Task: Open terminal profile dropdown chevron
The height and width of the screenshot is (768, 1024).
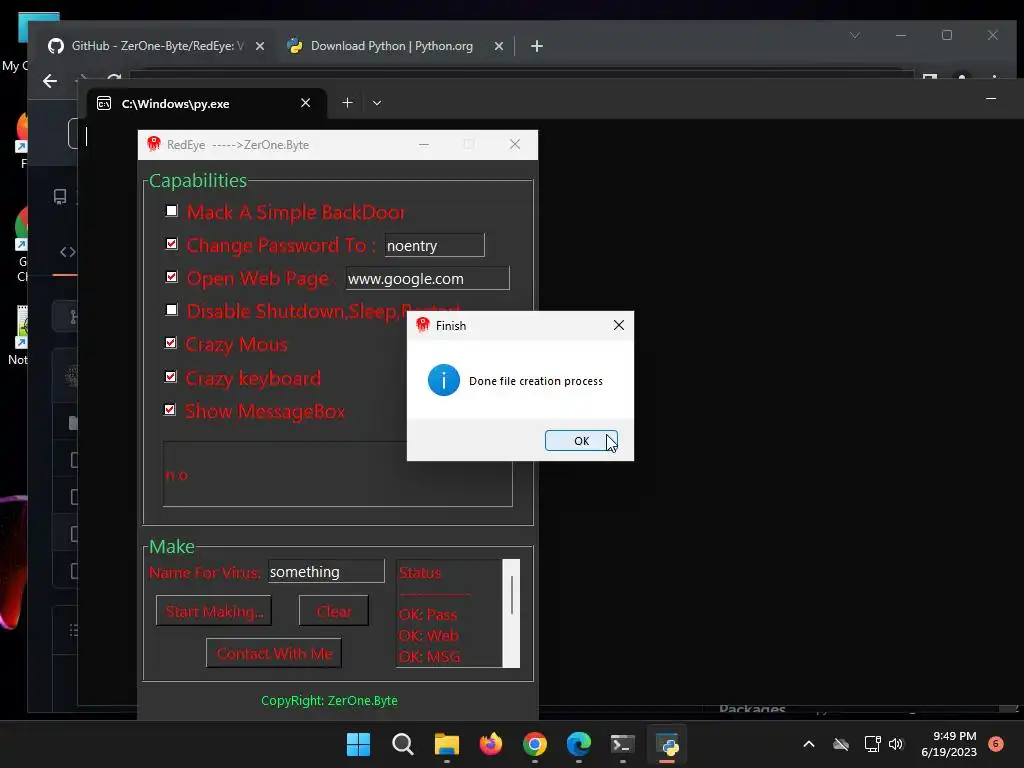Action: [x=377, y=103]
